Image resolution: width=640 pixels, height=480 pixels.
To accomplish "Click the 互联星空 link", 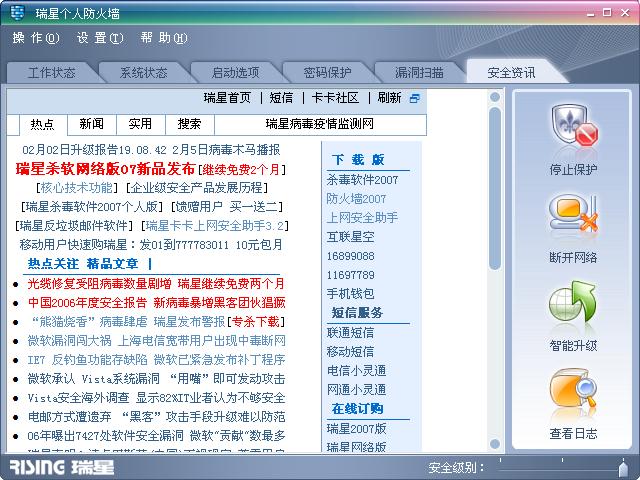I will tap(350, 237).
